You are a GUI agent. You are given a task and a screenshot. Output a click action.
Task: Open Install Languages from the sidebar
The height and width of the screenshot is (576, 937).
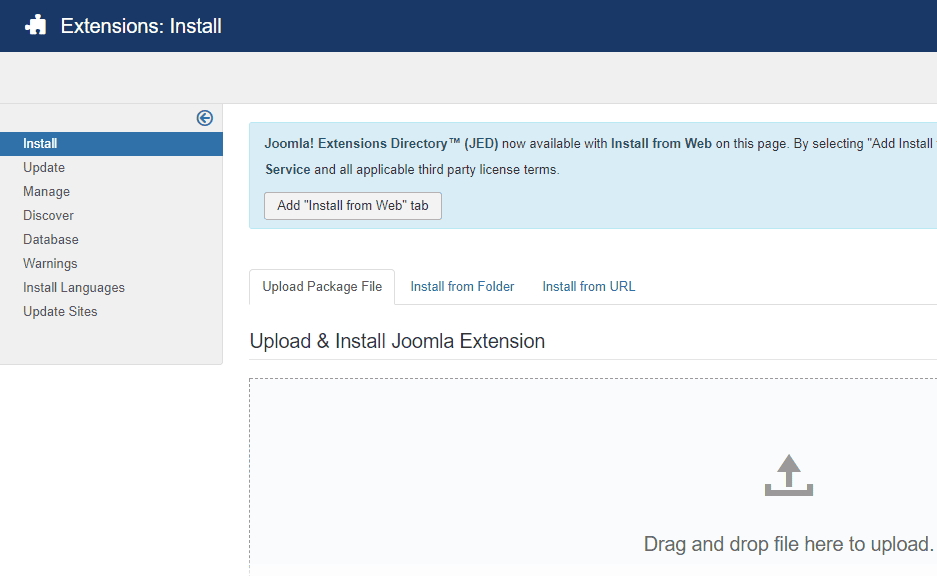[73, 287]
